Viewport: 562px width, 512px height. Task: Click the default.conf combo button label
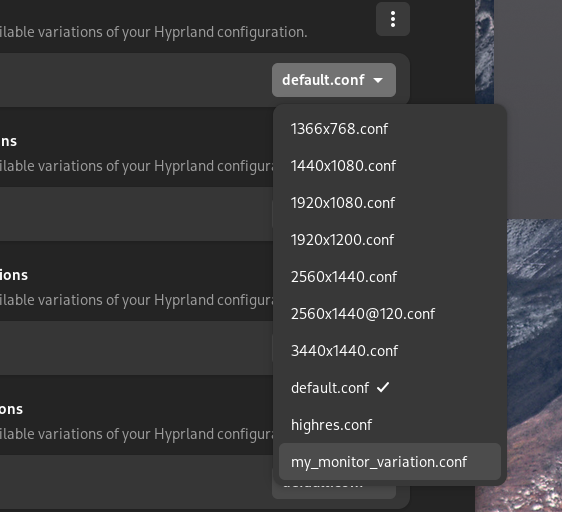tap(323, 80)
